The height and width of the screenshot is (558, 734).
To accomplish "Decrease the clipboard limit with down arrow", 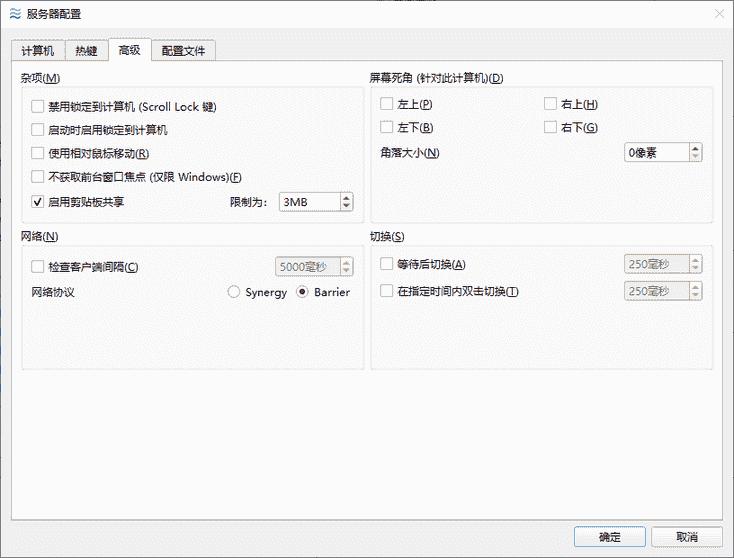I will click(x=346, y=206).
